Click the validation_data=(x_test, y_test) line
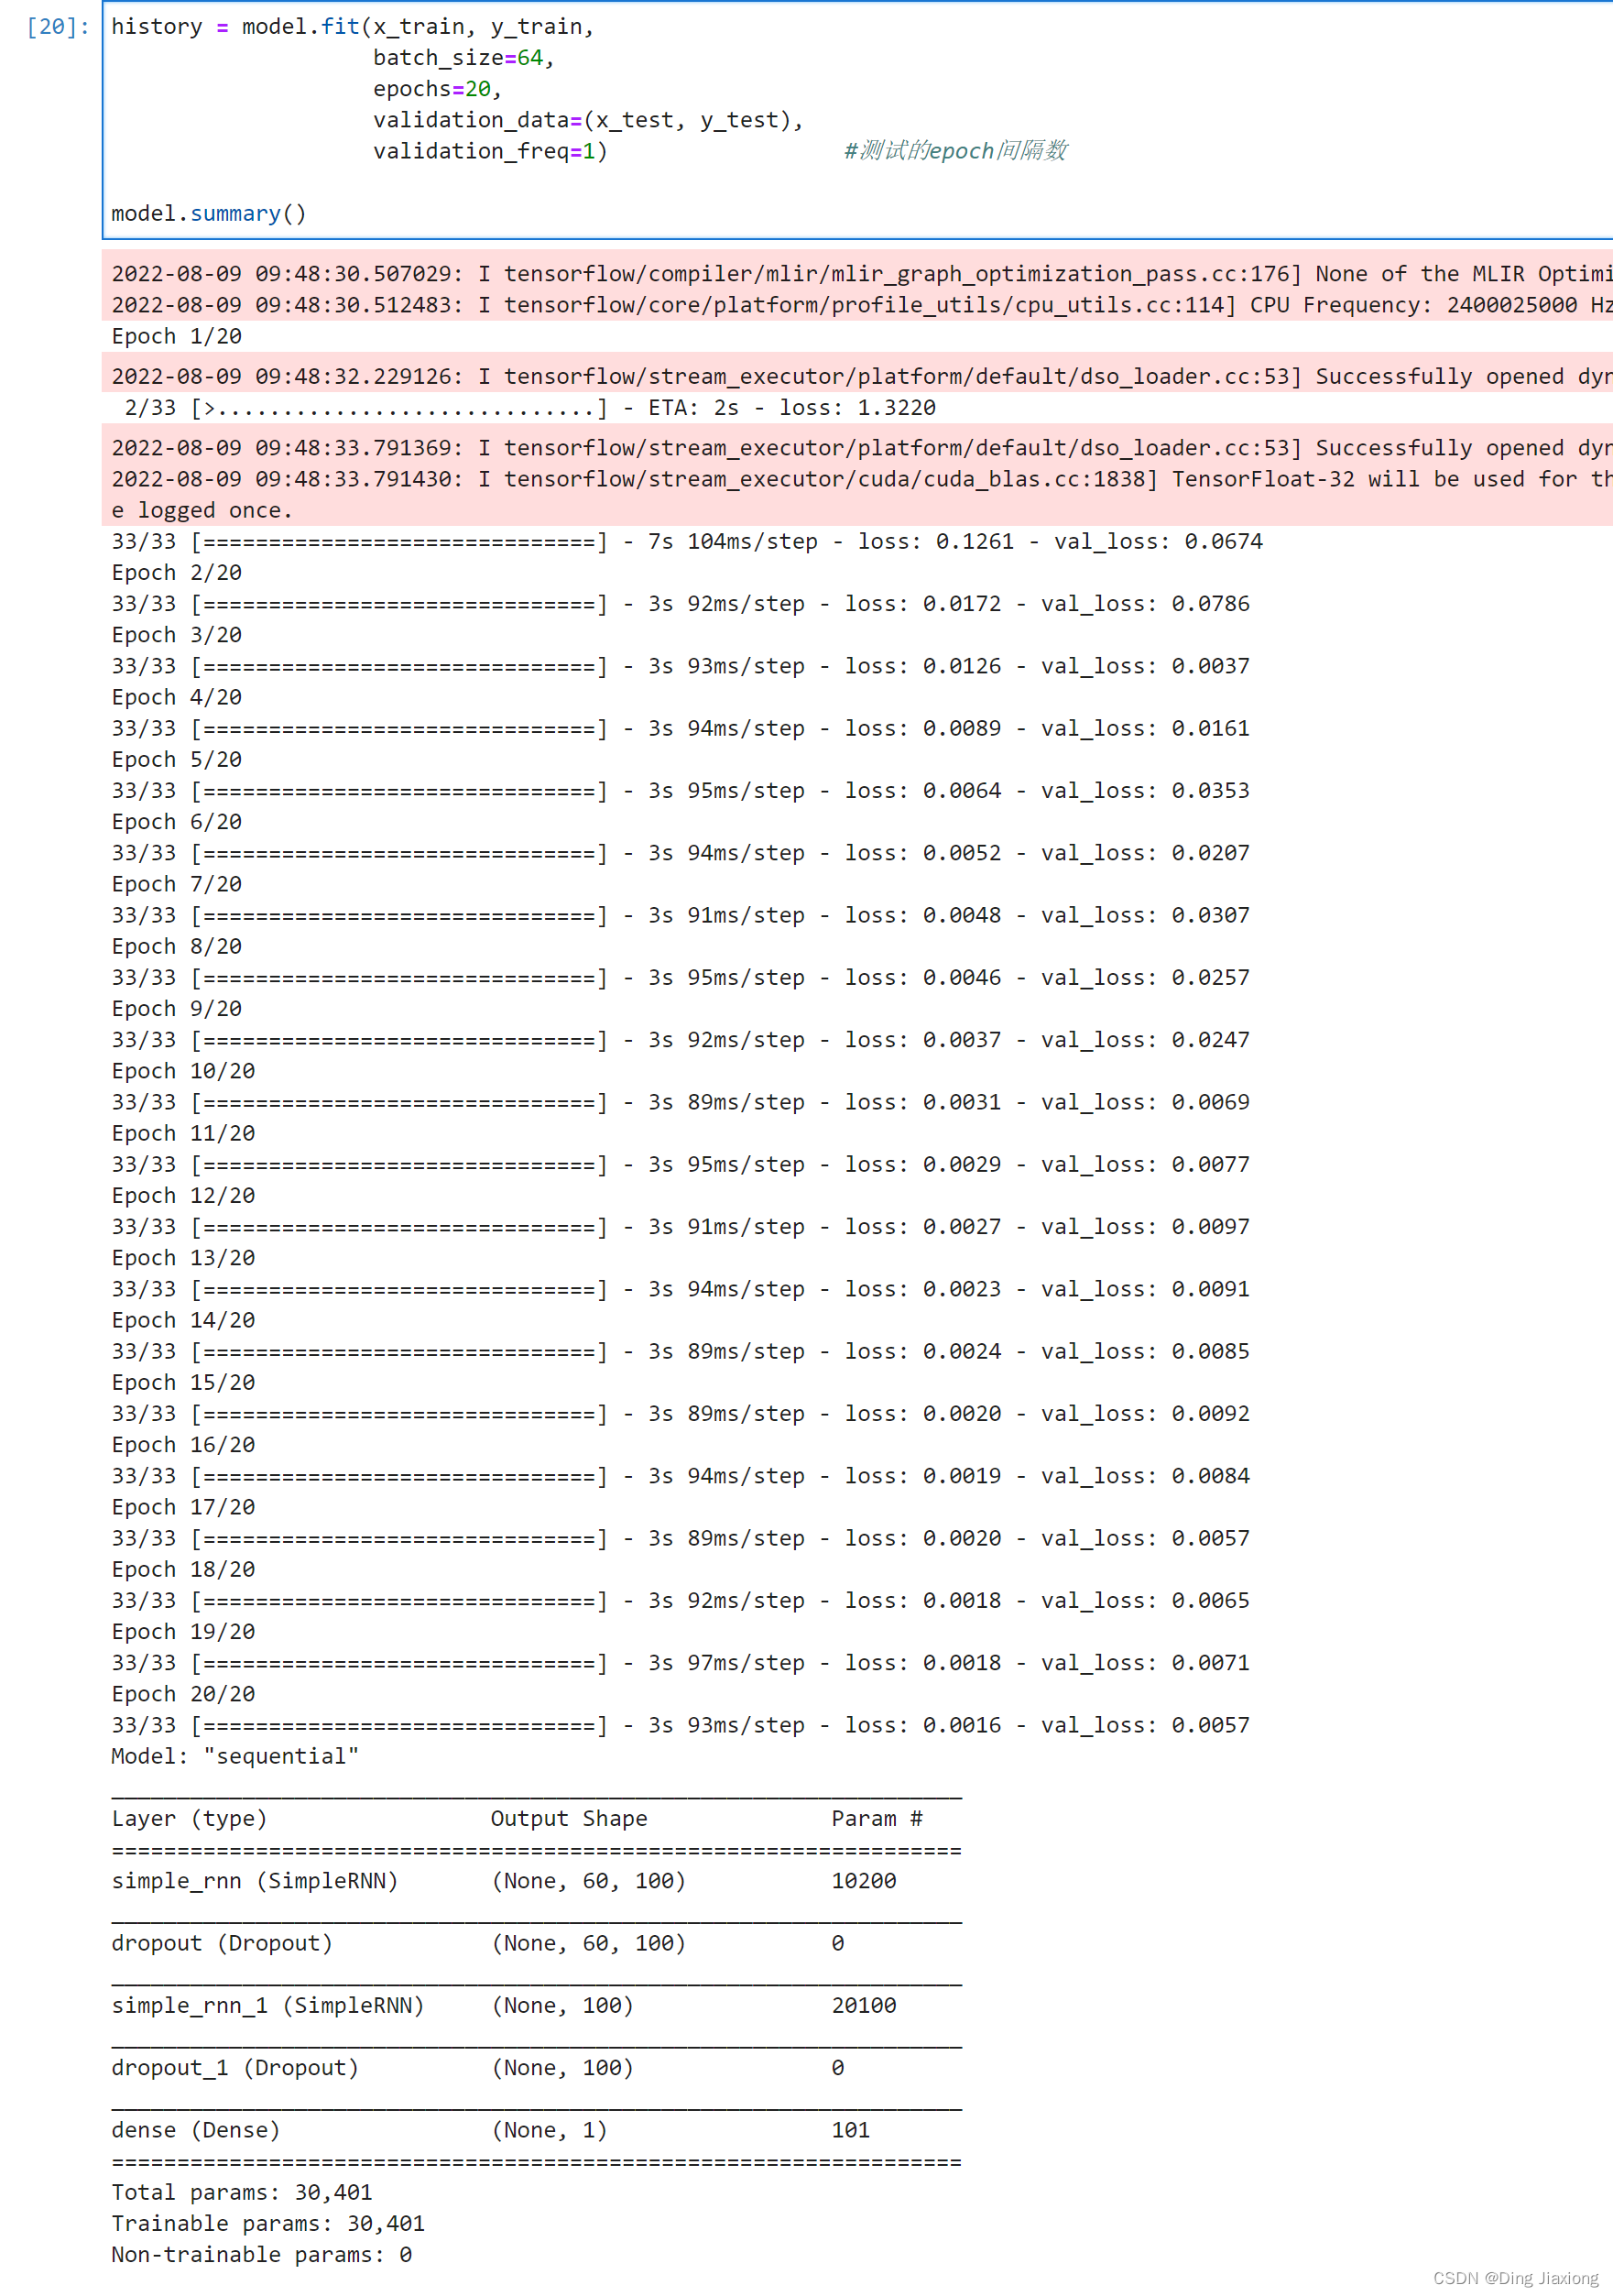The height and width of the screenshot is (2296, 1613). point(589,120)
